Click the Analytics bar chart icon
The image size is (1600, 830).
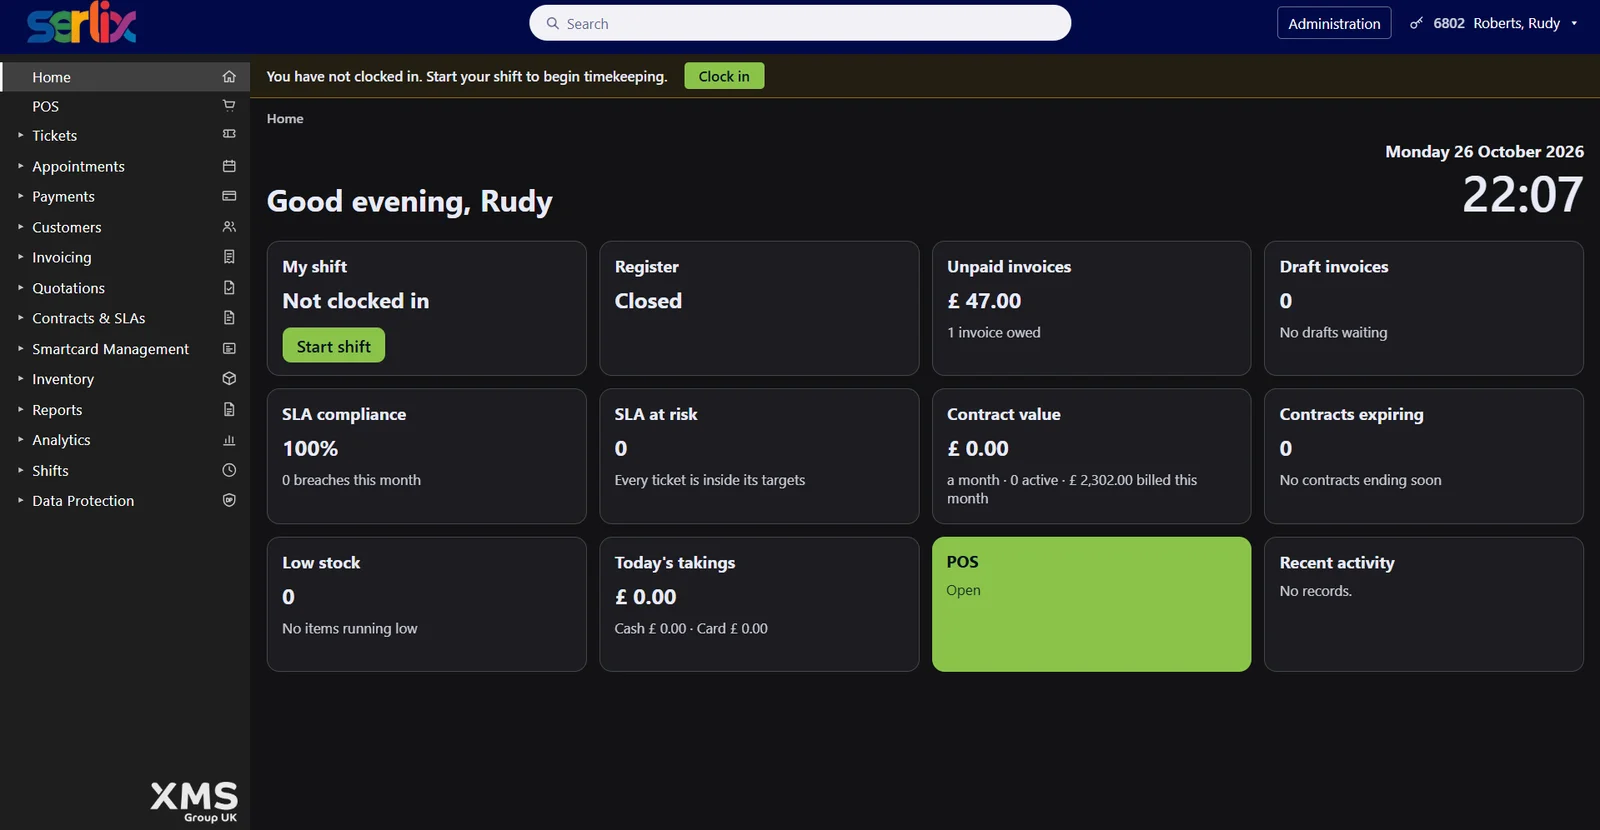(229, 440)
